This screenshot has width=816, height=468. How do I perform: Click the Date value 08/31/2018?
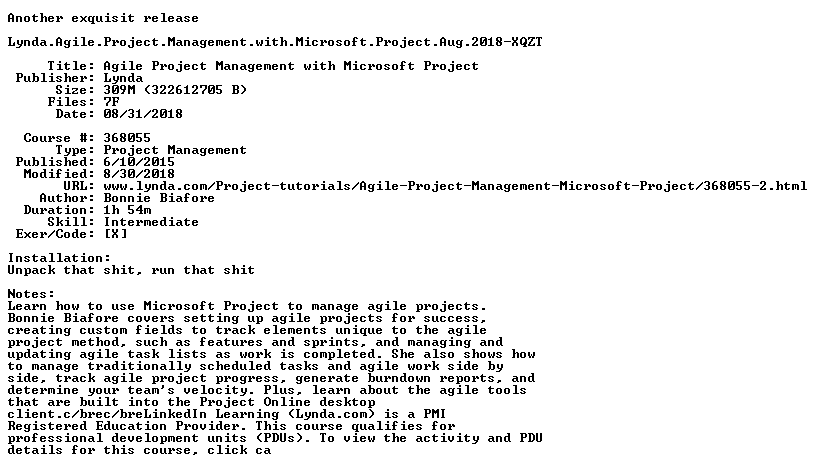pyautogui.click(x=143, y=114)
